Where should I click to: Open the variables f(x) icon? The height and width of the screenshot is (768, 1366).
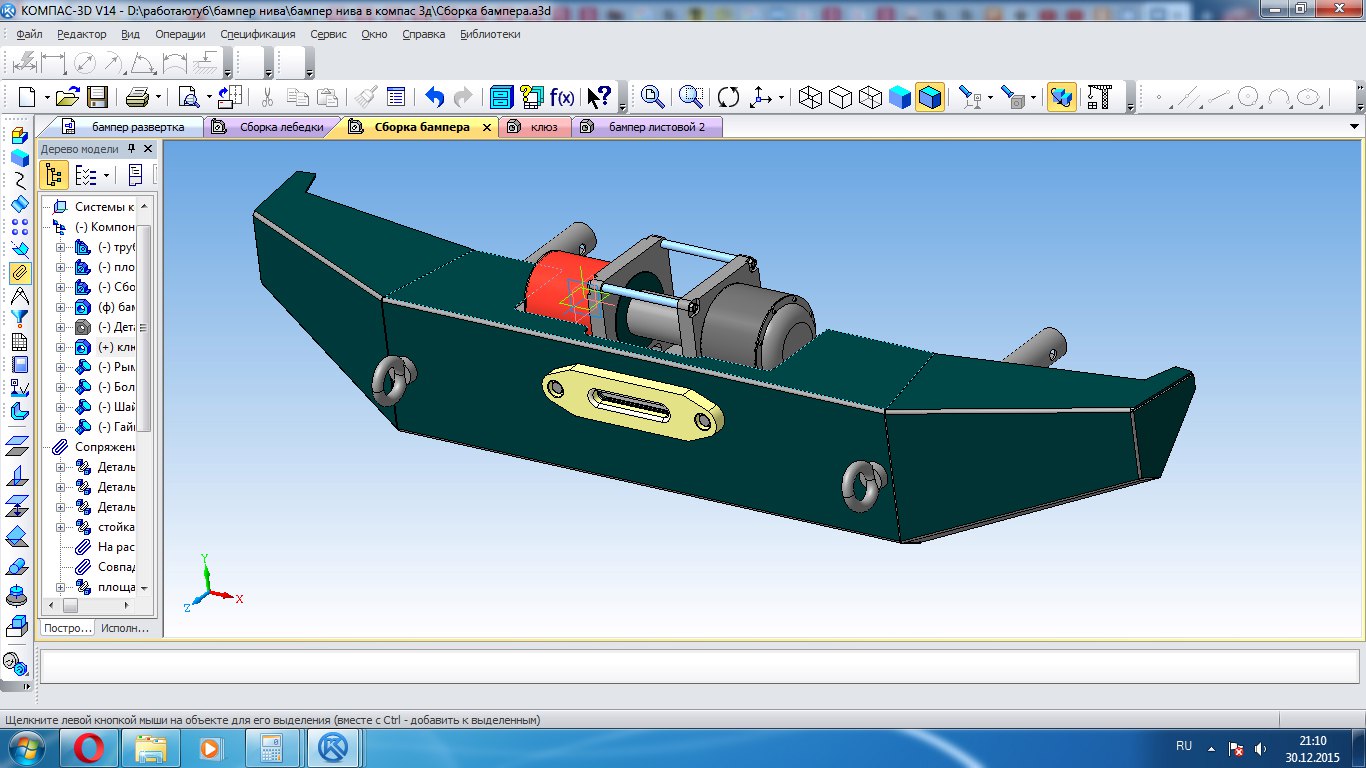(562, 97)
